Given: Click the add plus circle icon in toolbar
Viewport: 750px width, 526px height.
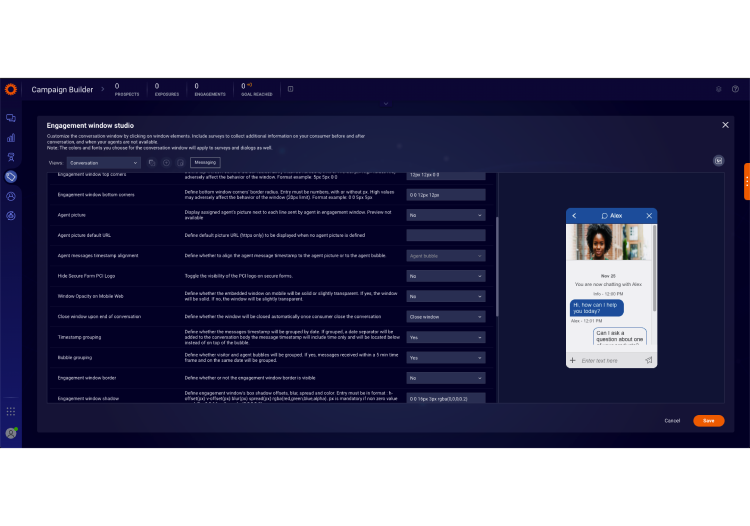Looking at the screenshot, I should [x=166, y=163].
